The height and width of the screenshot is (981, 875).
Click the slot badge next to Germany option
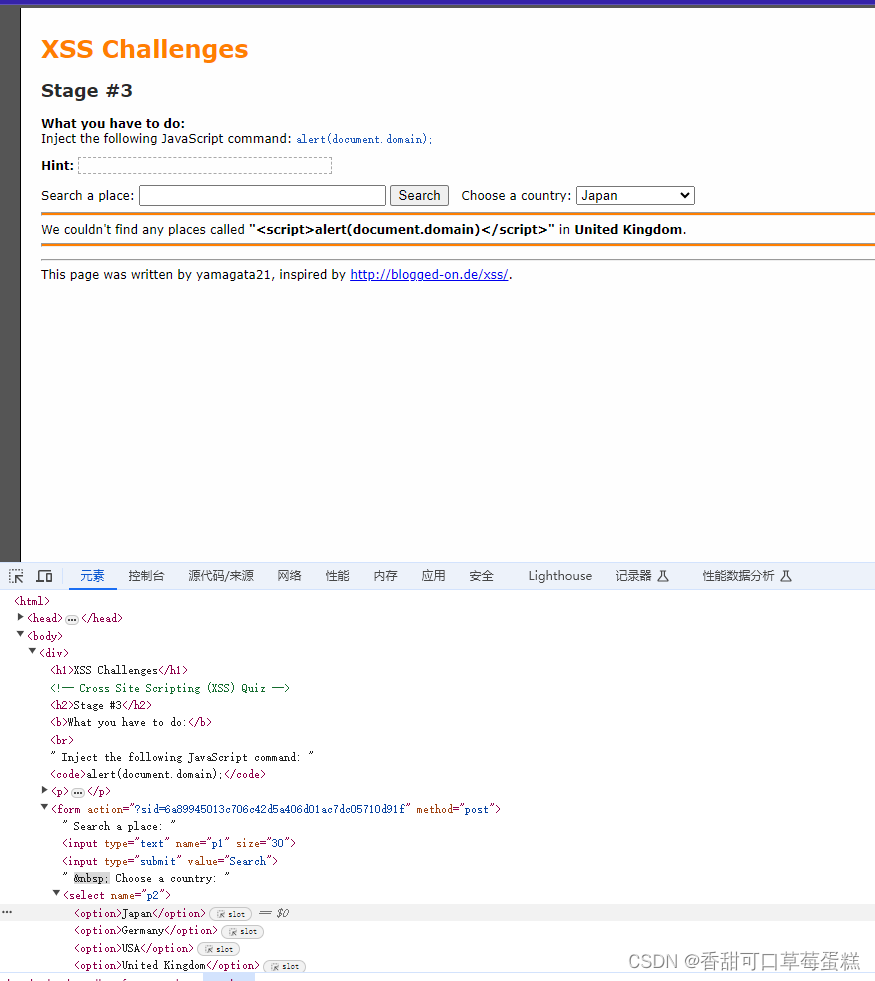click(x=243, y=931)
